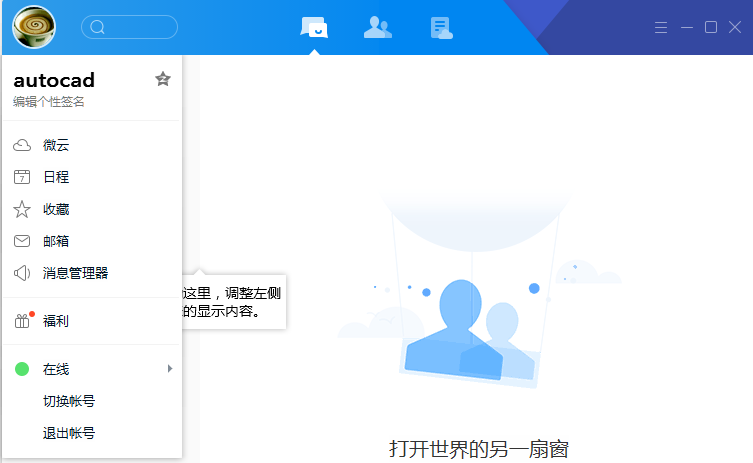Click the 打开世界的另一扇窗 caption

[479, 450]
